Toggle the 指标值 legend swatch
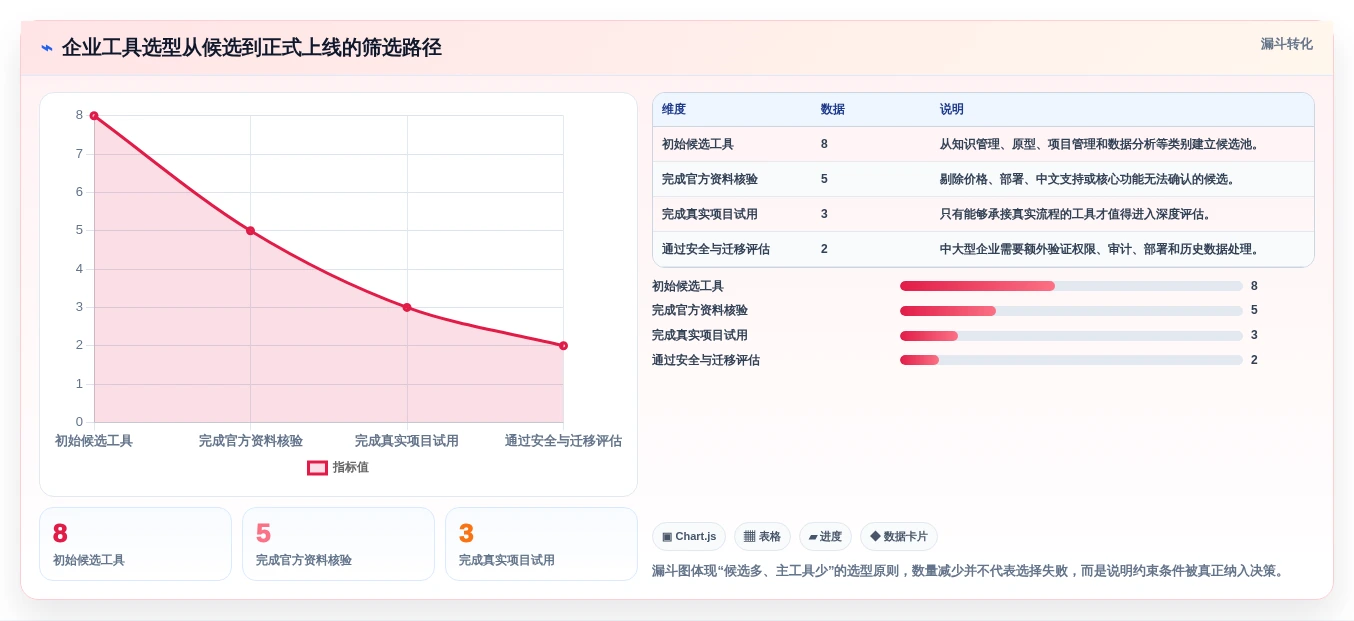1354x621 pixels. [x=317, y=467]
